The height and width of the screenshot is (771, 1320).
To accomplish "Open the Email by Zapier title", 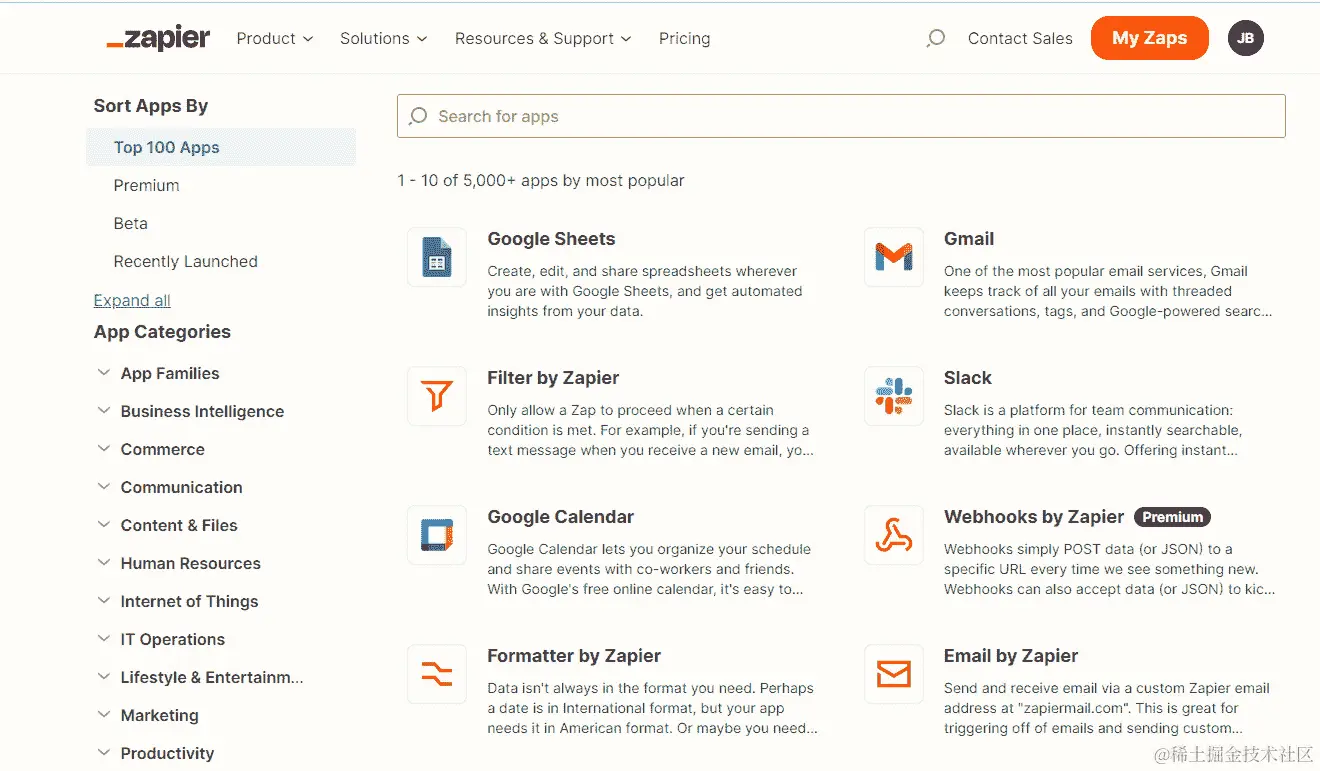I will [1011, 656].
